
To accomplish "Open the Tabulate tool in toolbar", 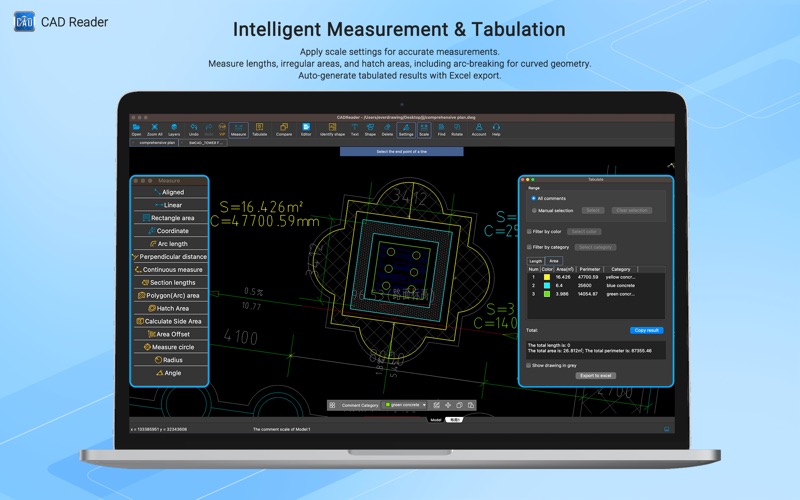I will (x=259, y=130).
